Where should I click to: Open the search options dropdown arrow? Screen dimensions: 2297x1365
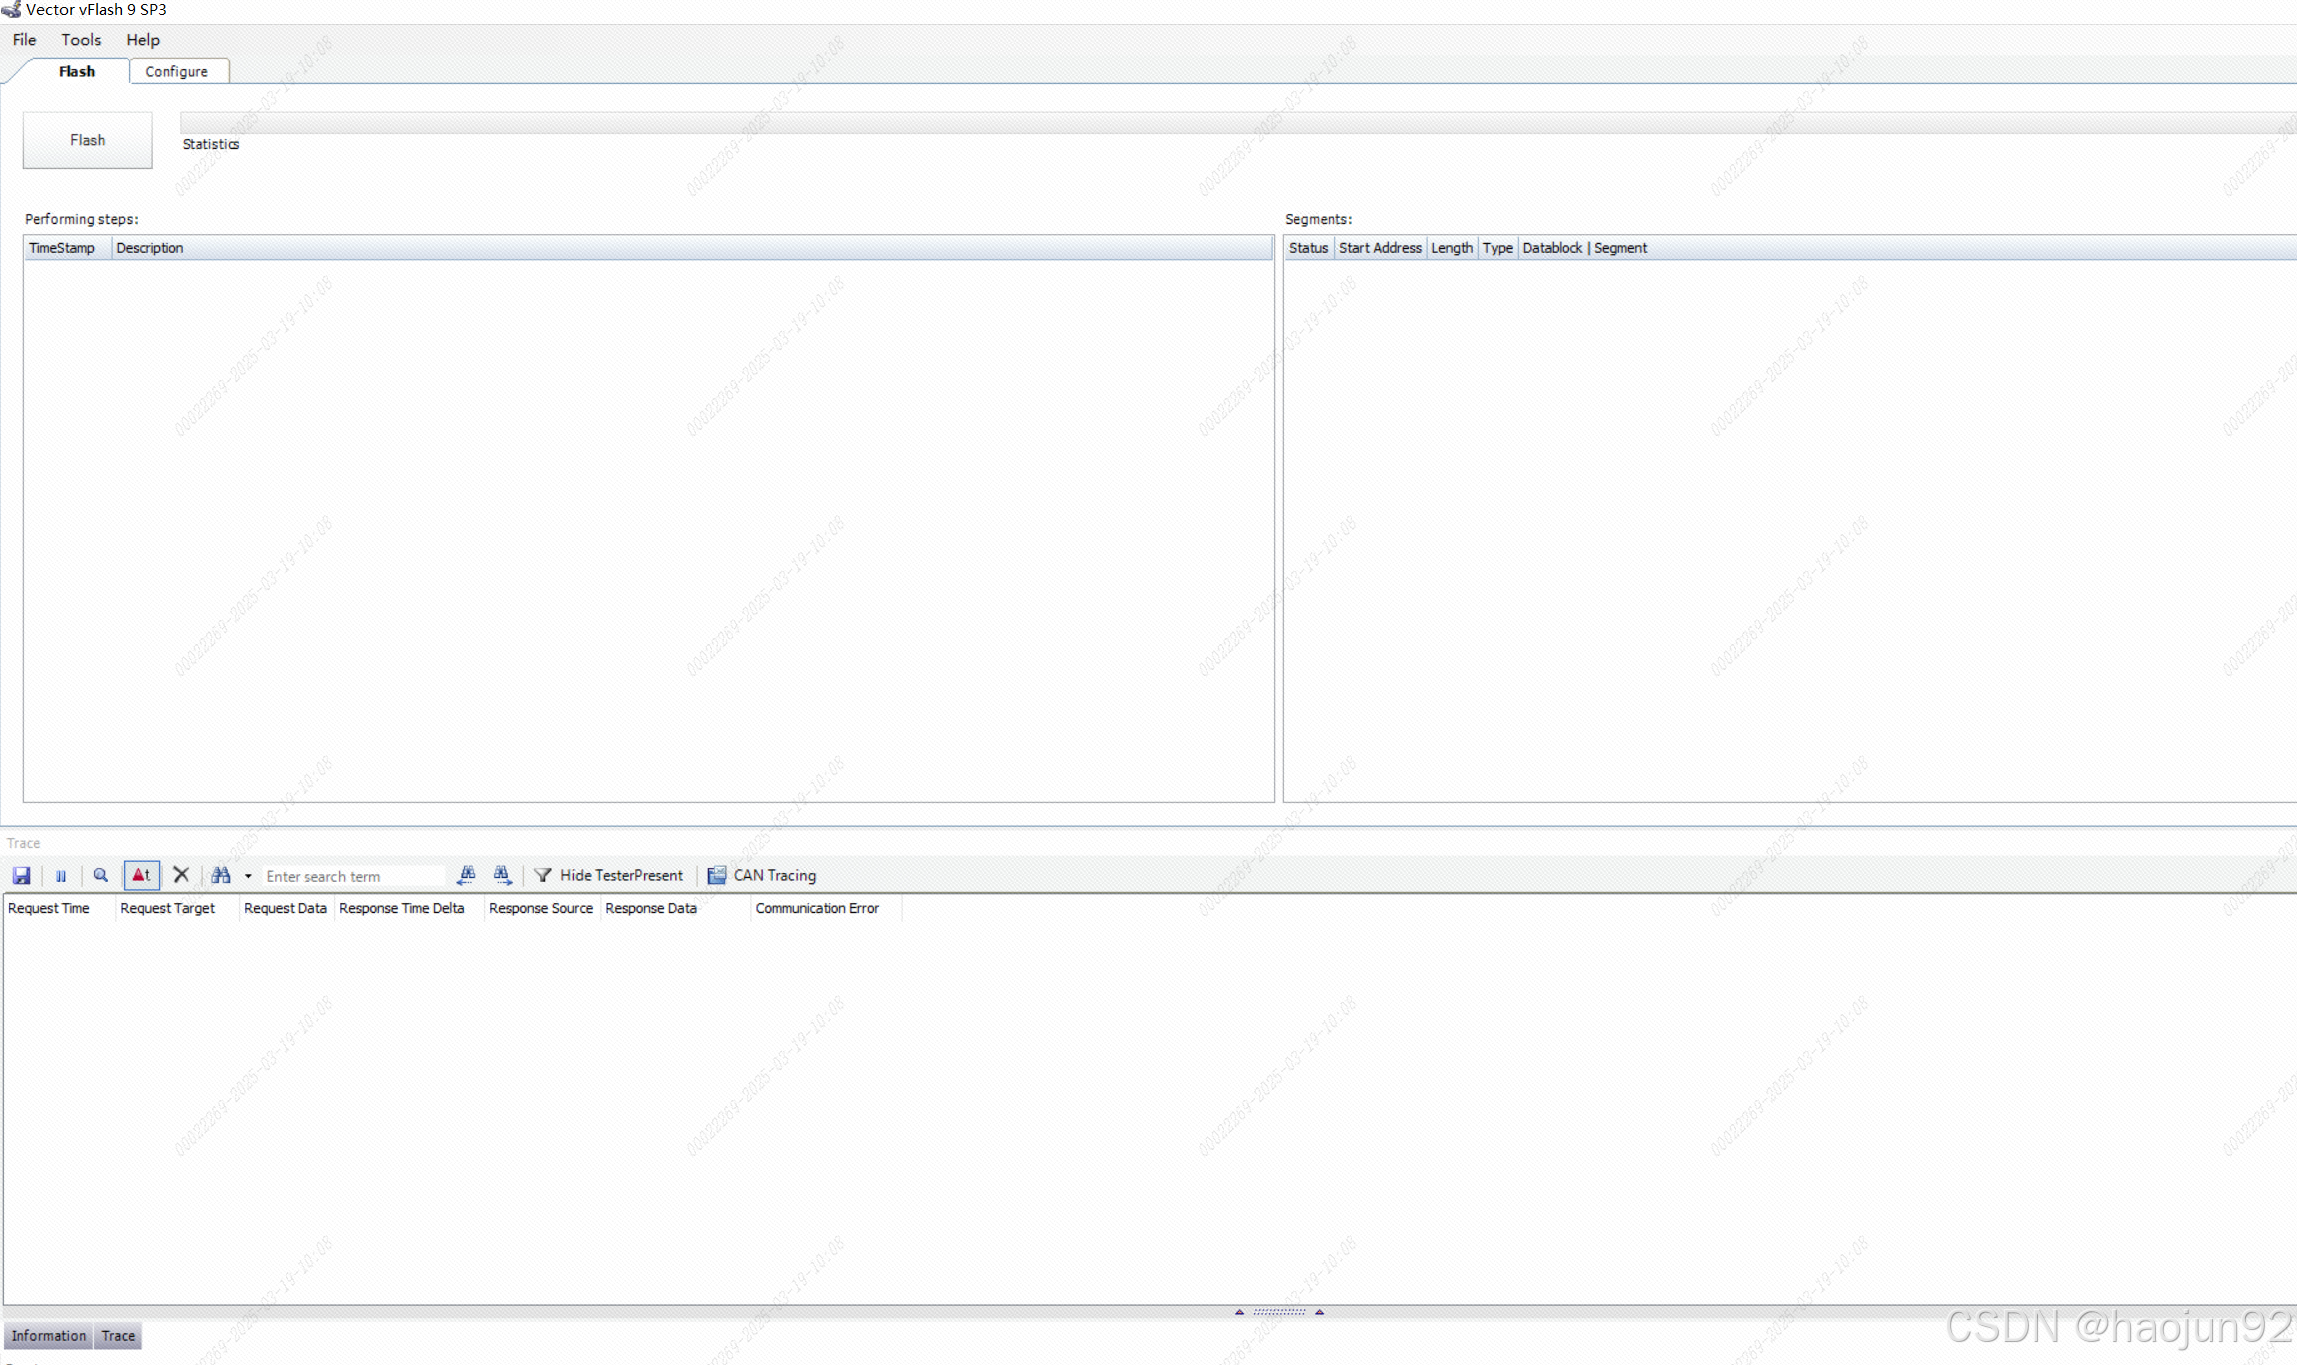(x=248, y=876)
